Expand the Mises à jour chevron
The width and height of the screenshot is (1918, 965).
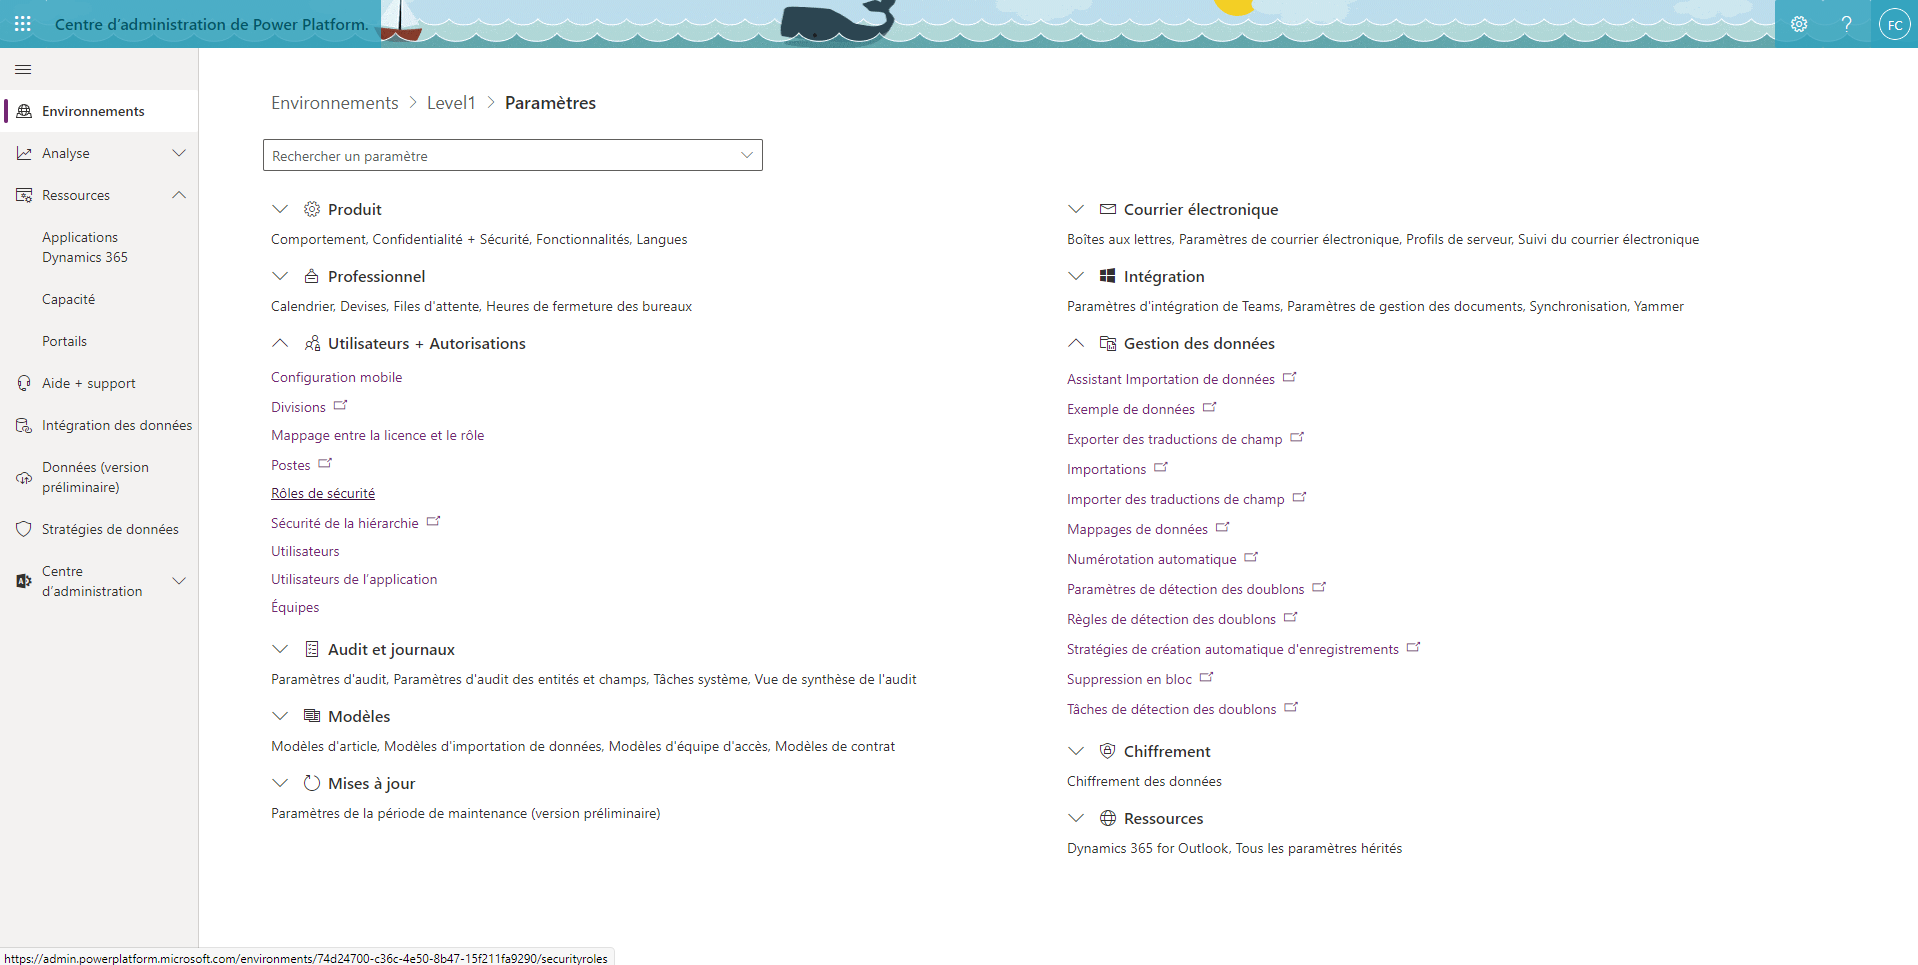280,783
